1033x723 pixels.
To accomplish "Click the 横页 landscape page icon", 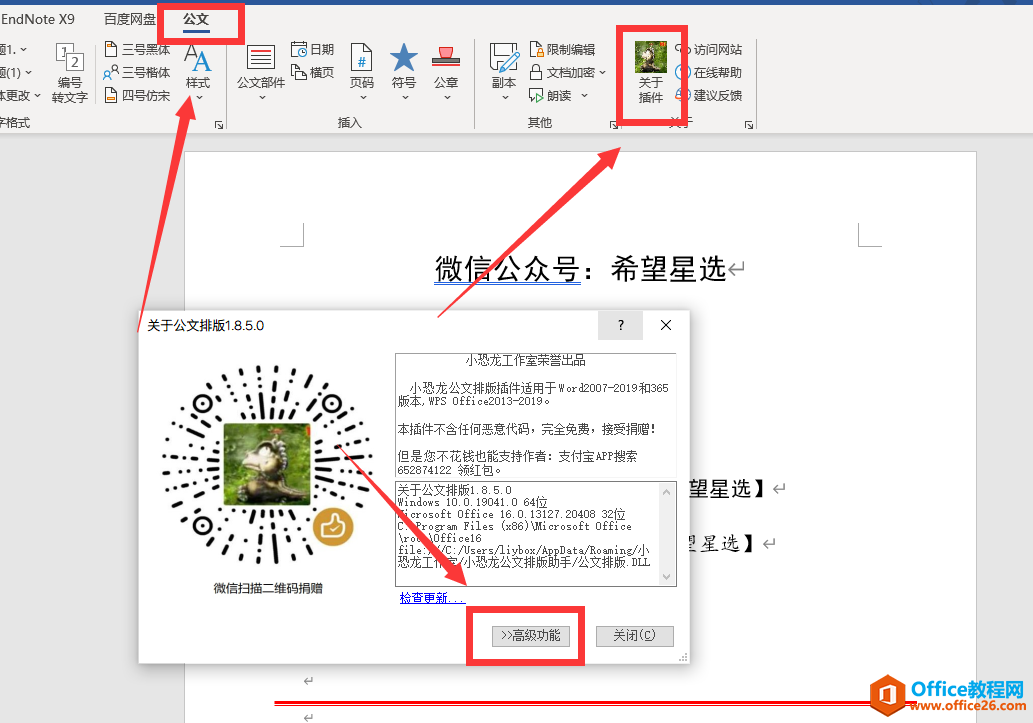I will pyautogui.click(x=312, y=71).
